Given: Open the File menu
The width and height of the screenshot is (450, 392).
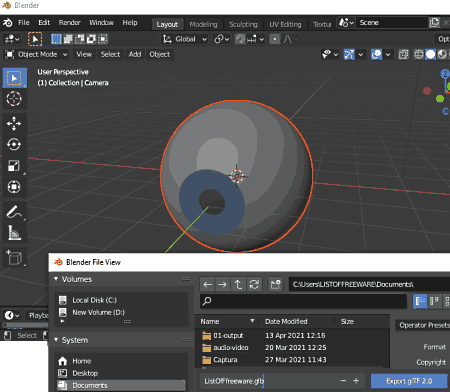Looking at the screenshot, I should coord(24,23).
